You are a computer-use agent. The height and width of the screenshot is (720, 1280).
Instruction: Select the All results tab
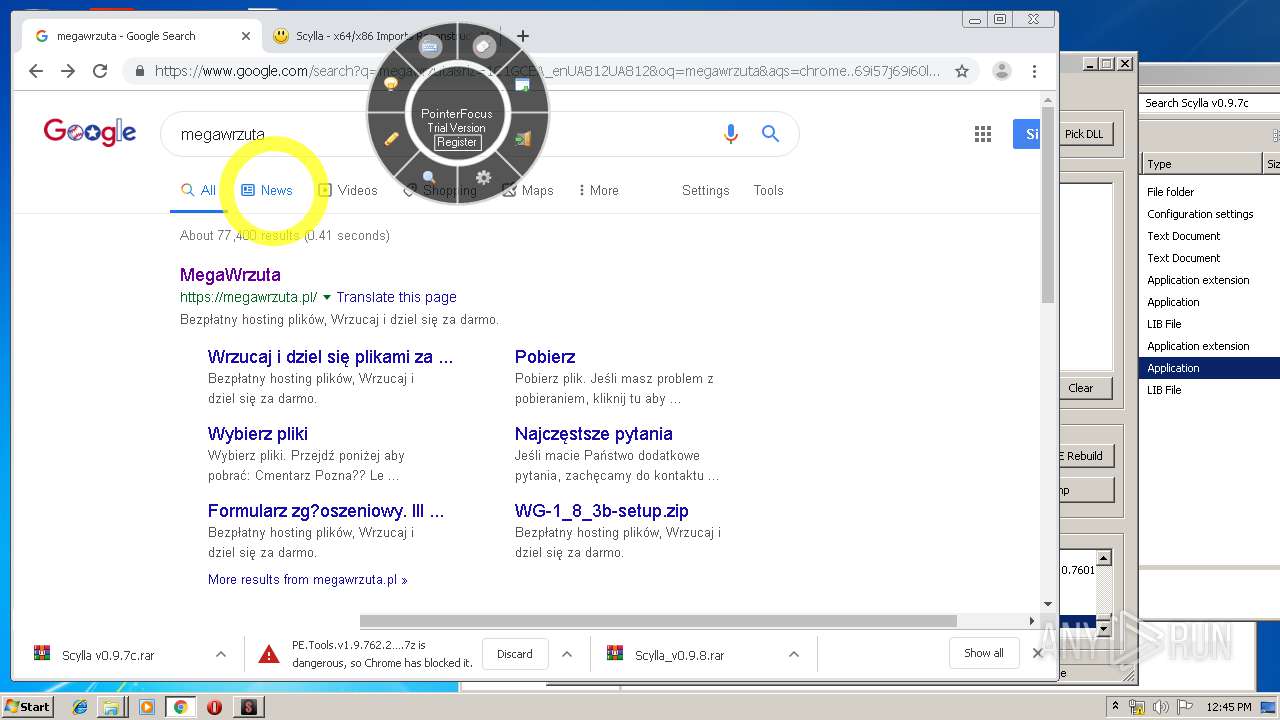pos(198,190)
